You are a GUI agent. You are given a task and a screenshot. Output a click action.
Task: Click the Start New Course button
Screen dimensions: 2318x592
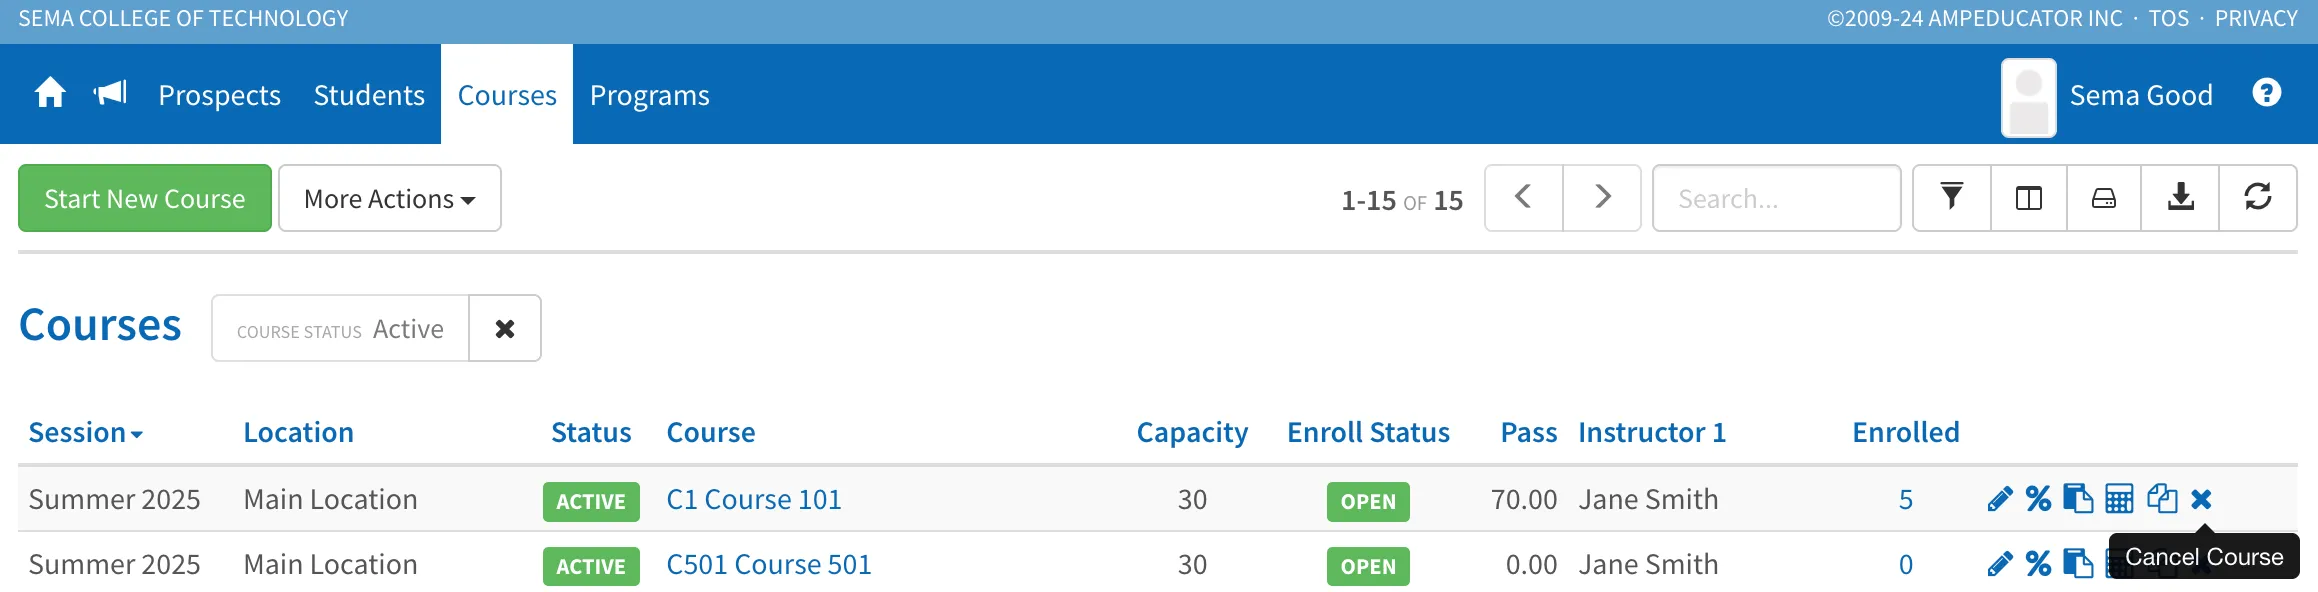[x=145, y=198]
